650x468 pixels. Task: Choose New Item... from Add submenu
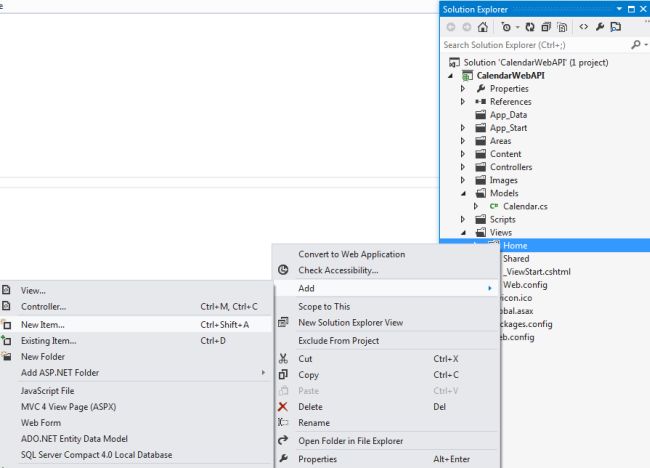[136, 325]
